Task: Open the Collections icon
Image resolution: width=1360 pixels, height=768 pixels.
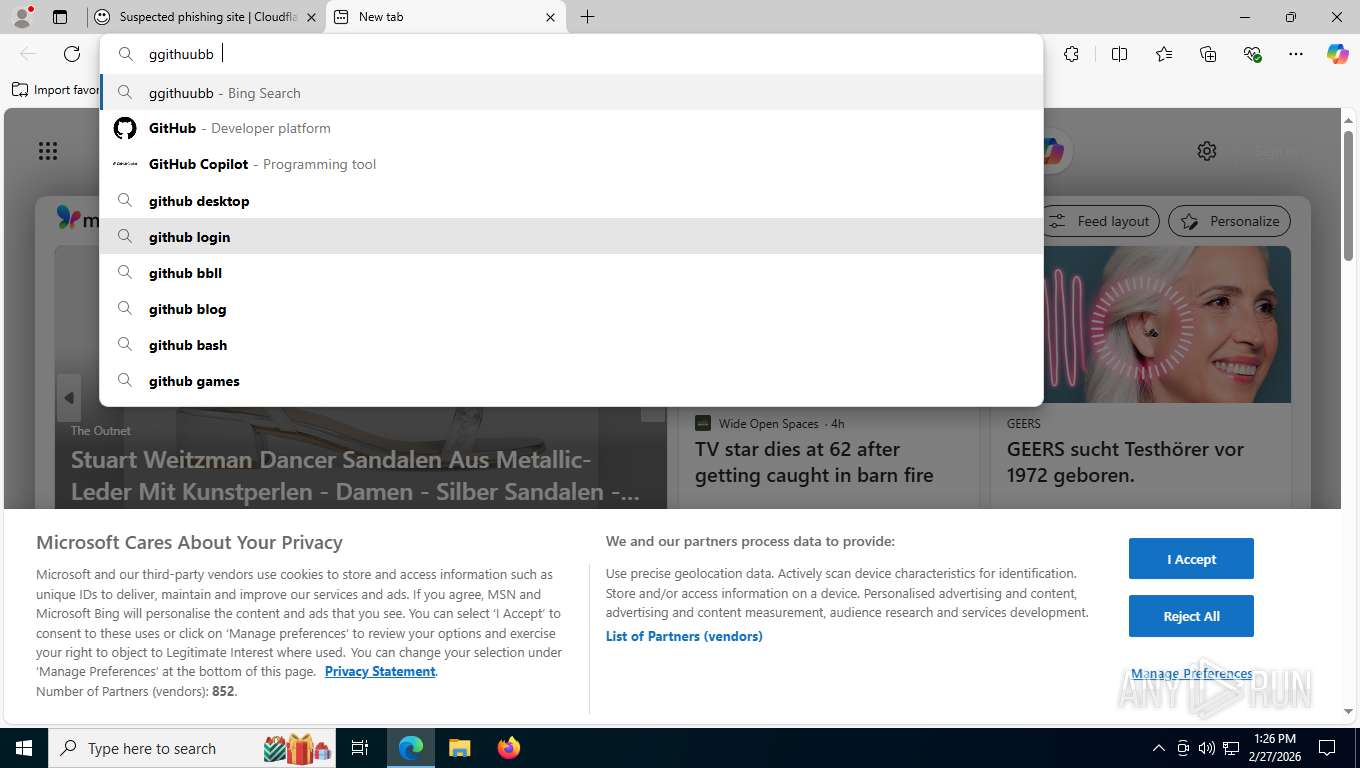Action: 1208,54
